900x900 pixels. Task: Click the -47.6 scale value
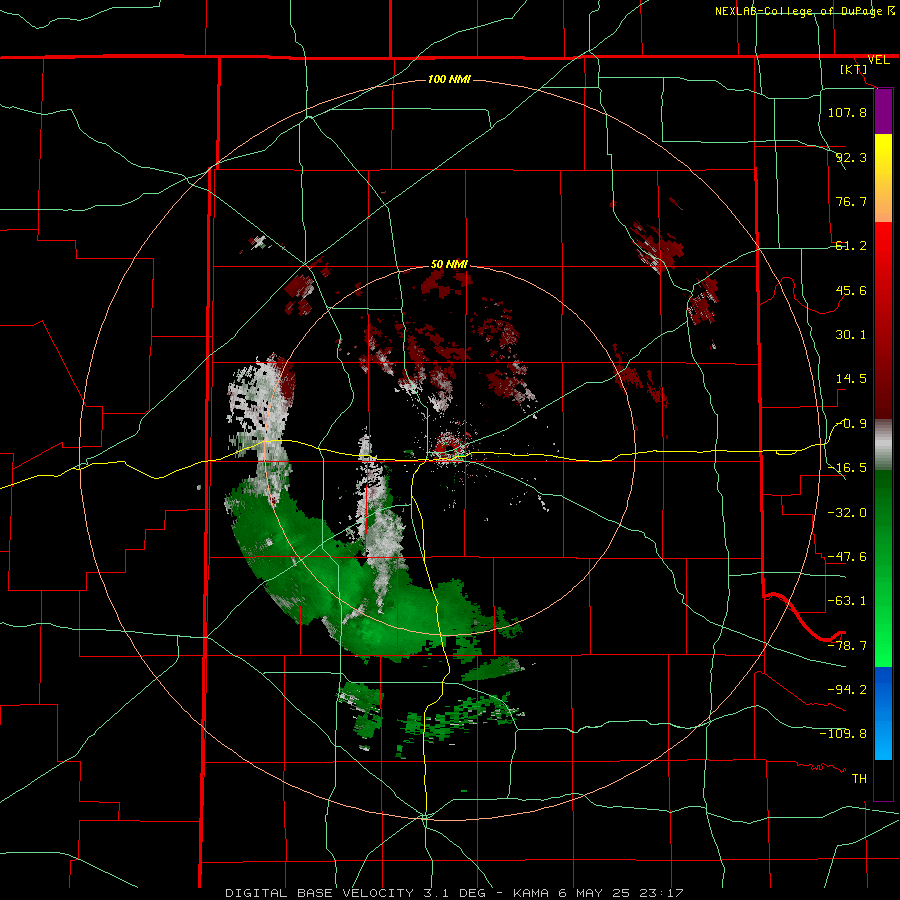pyautogui.click(x=847, y=557)
